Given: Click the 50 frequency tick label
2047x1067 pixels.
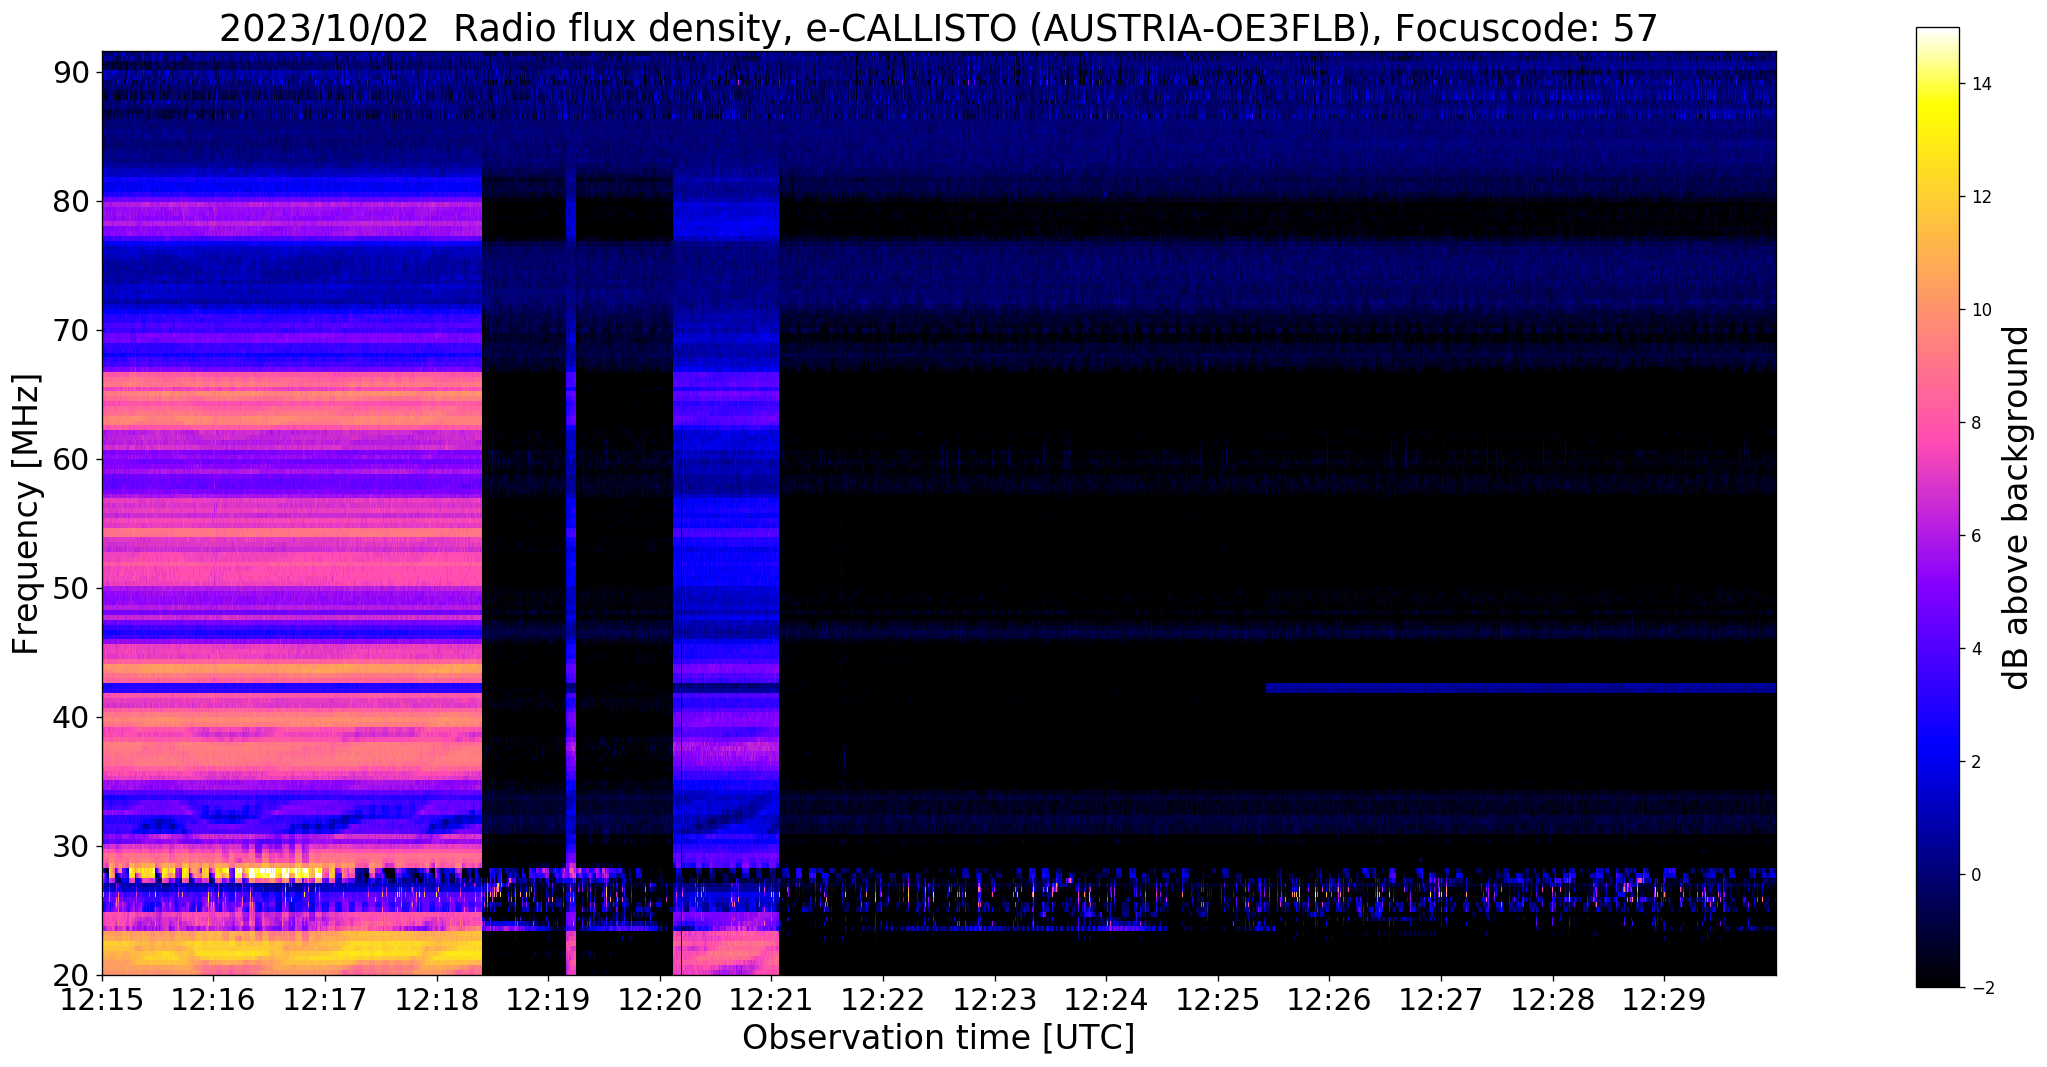Looking at the screenshot, I should pyautogui.click(x=74, y=588).
